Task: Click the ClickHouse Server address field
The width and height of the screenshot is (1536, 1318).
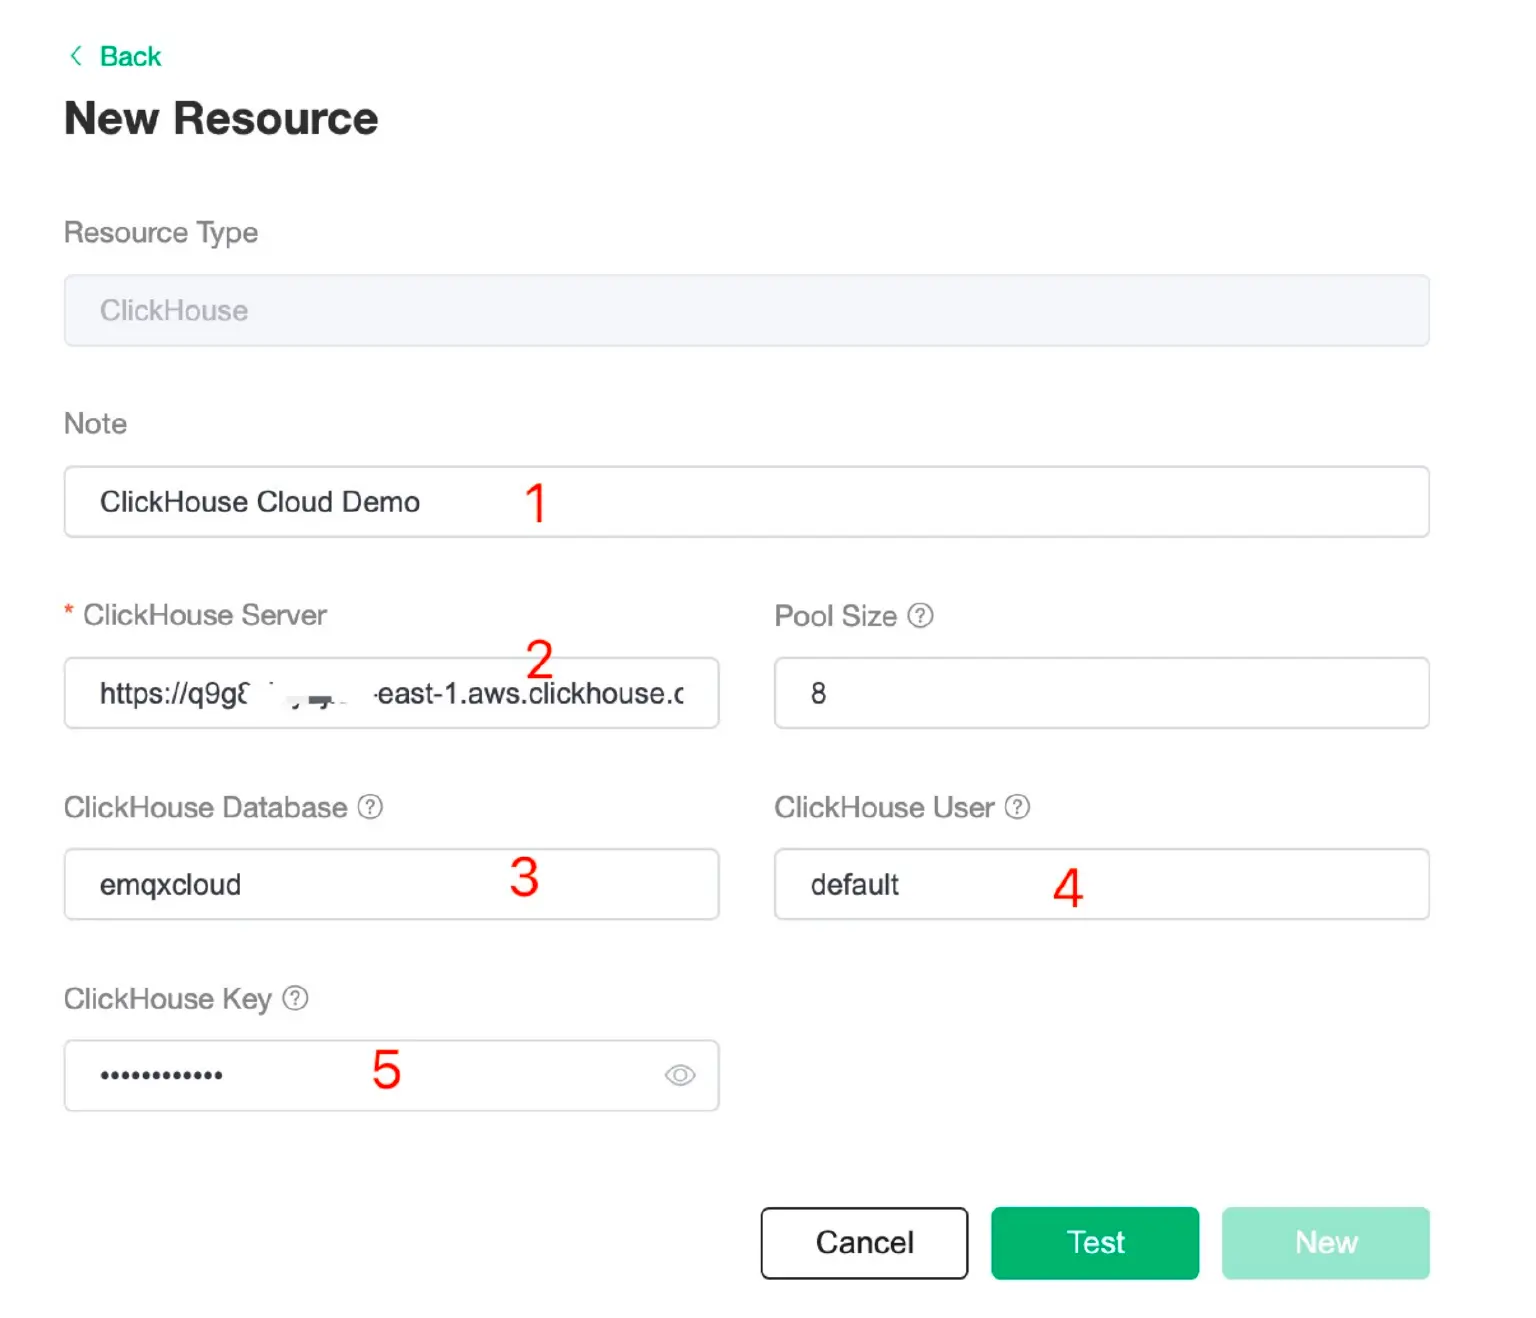Action: (390, 693)
